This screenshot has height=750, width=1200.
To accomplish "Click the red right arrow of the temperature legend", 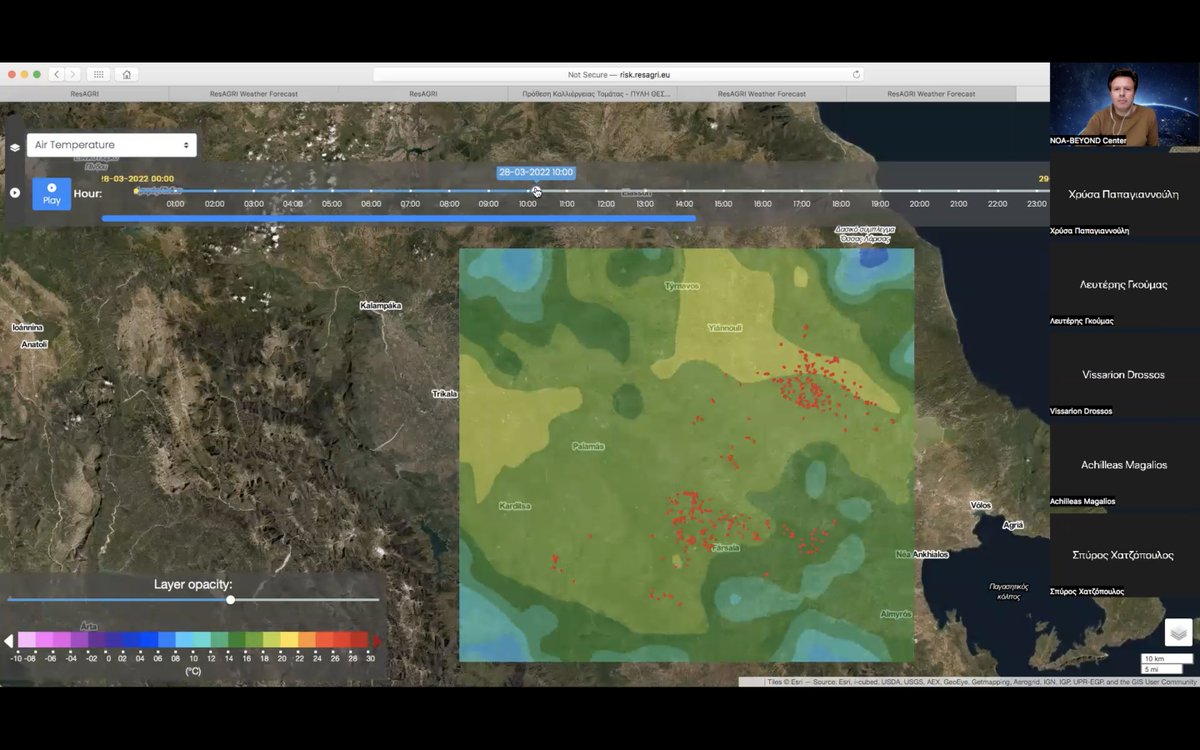I will click(x=377, y=641).
